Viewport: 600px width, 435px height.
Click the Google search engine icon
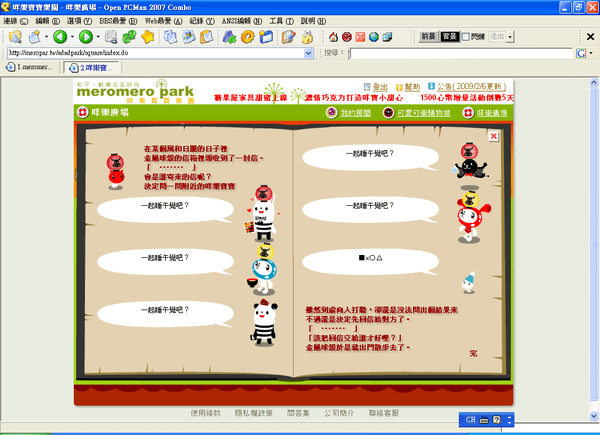(581, 53)
